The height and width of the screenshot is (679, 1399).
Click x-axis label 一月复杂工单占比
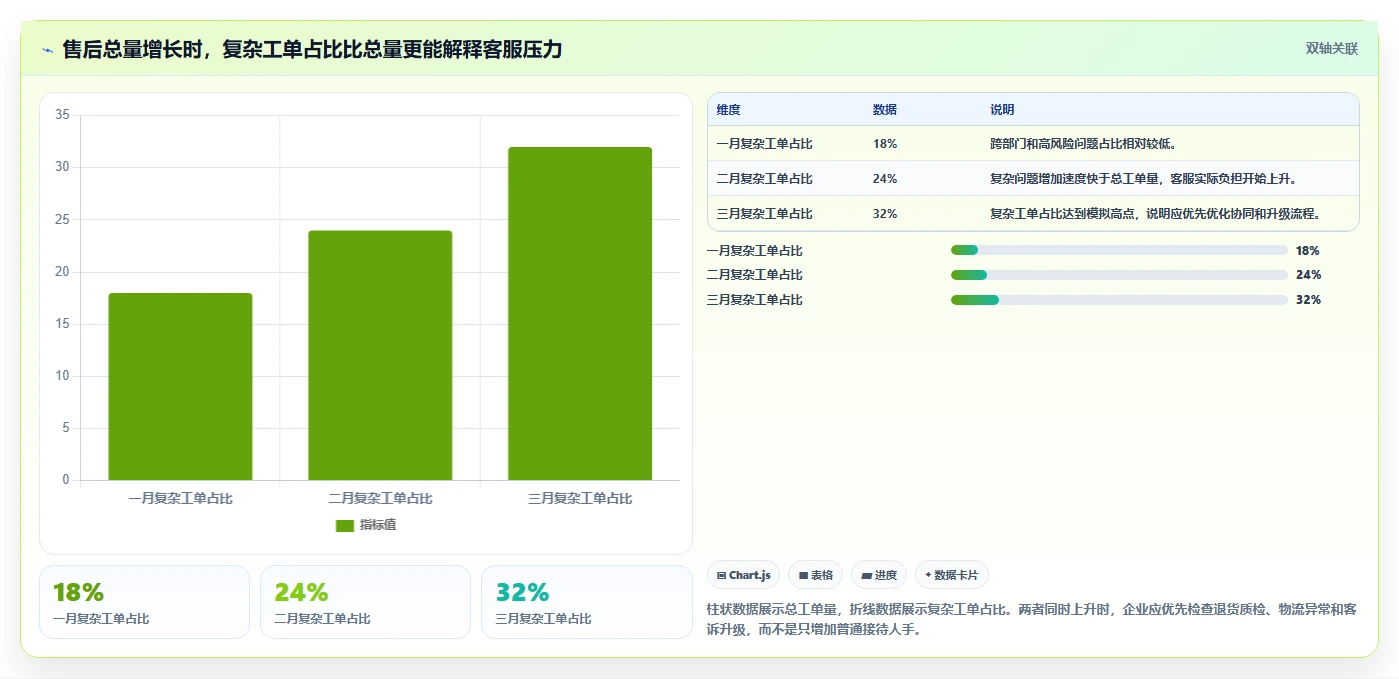[x=180, y=498]
